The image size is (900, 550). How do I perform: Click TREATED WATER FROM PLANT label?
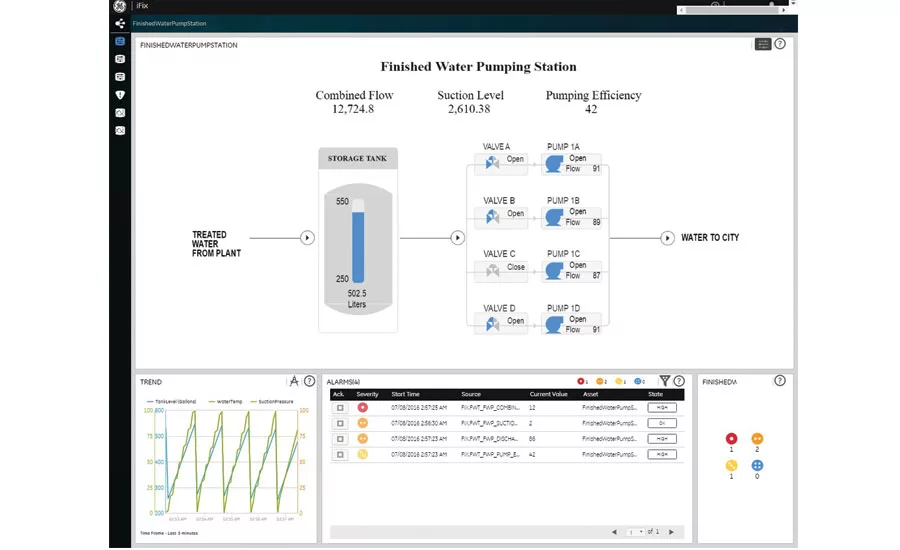[x=216, y=244]
